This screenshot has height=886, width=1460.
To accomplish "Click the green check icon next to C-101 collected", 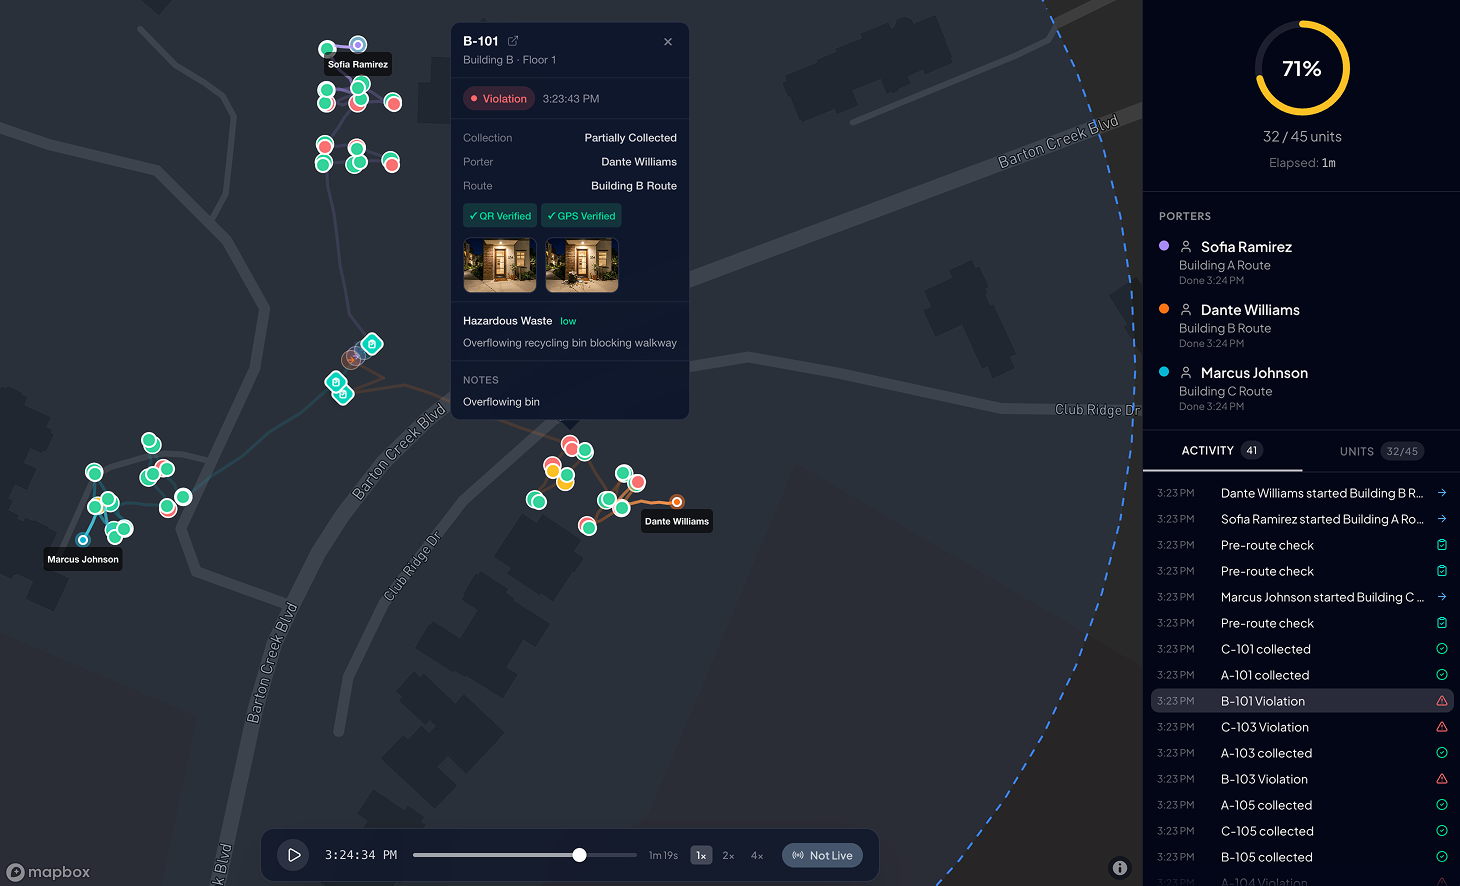I will pyautogui.click(x=1441, y=648).
